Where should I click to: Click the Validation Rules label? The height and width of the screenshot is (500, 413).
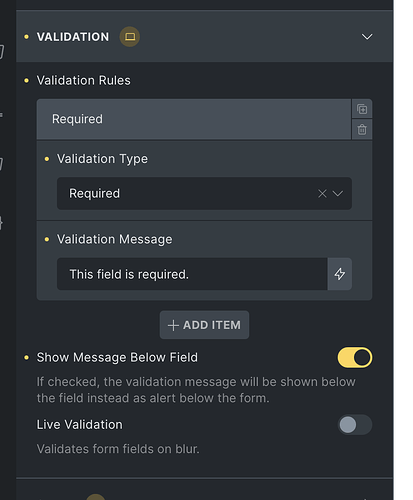(83, 80)
